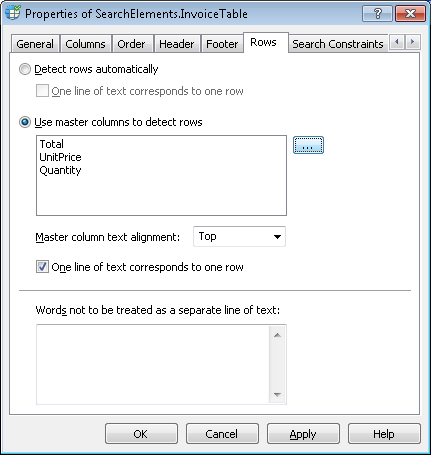Viewport: 431px width, 455px height.
Task: Confirm with the OK button
Action: [141, 434]
